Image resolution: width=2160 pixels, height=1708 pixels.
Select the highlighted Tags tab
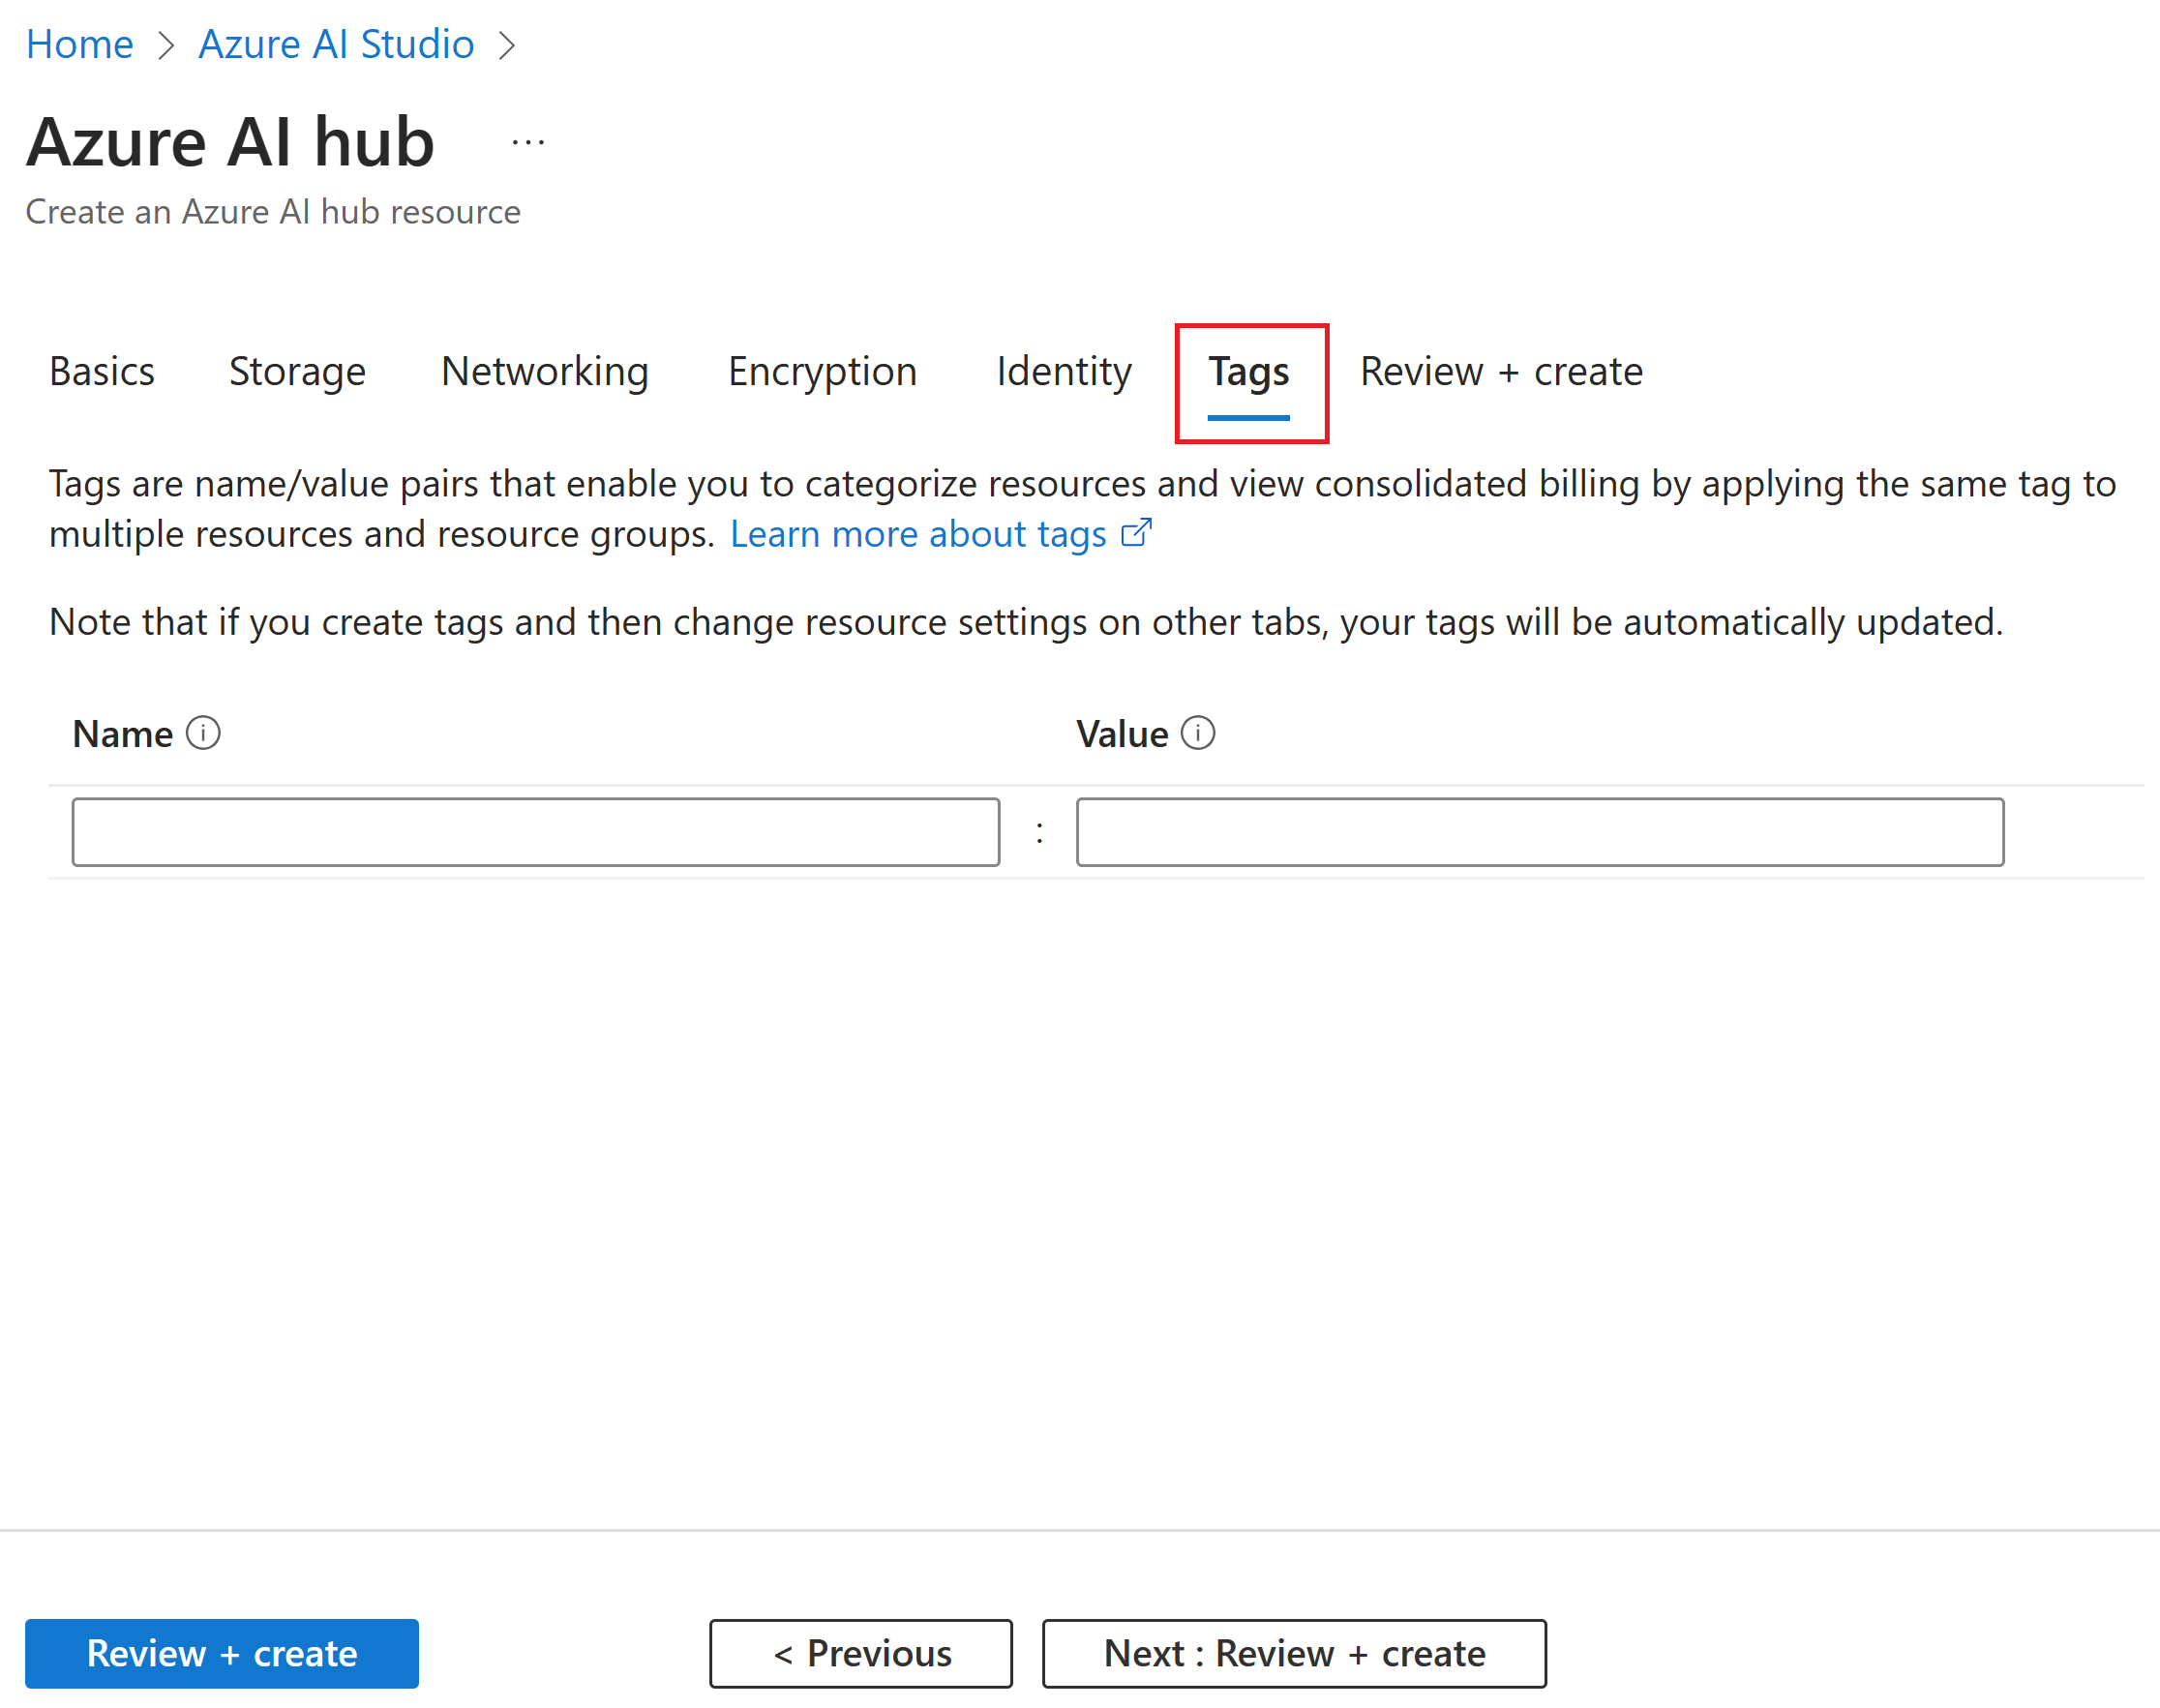click(x=1249, y=371)
